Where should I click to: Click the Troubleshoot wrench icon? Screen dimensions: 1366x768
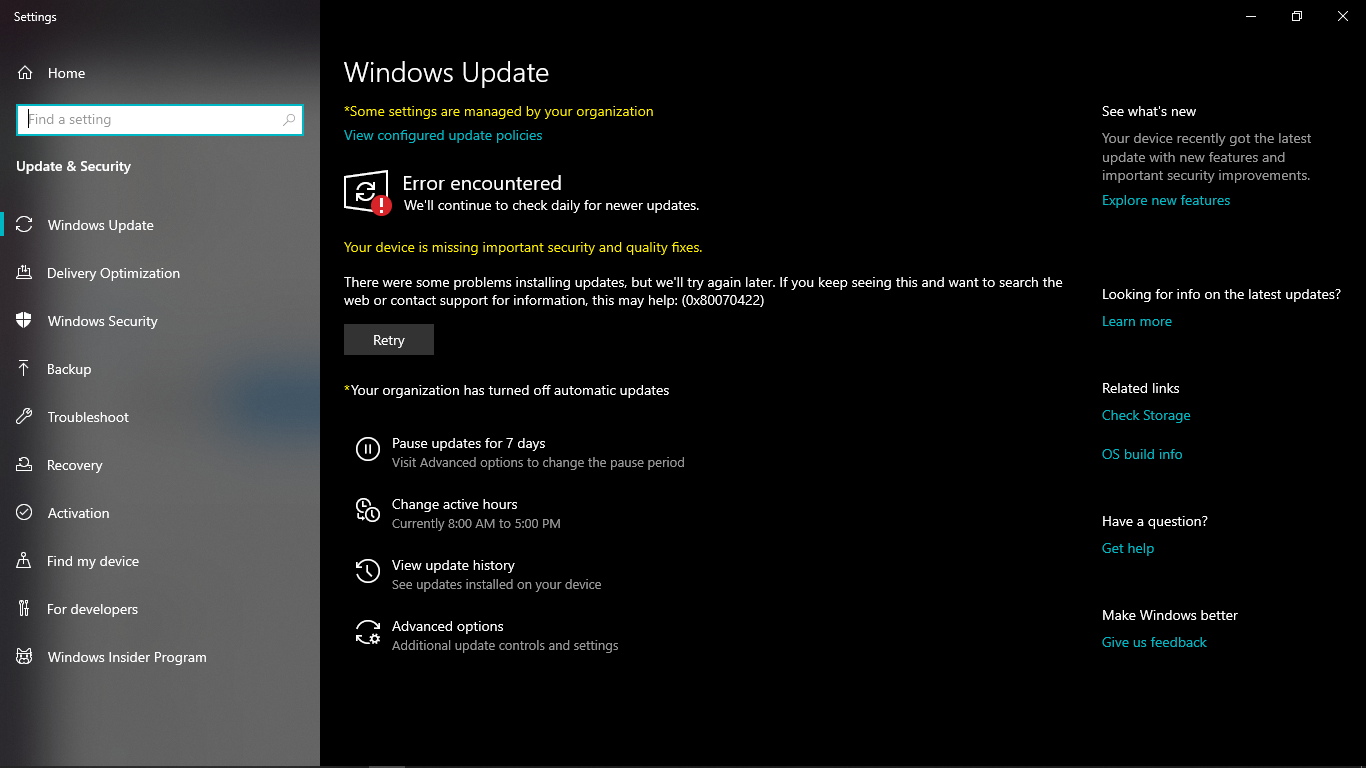[25, 417]
